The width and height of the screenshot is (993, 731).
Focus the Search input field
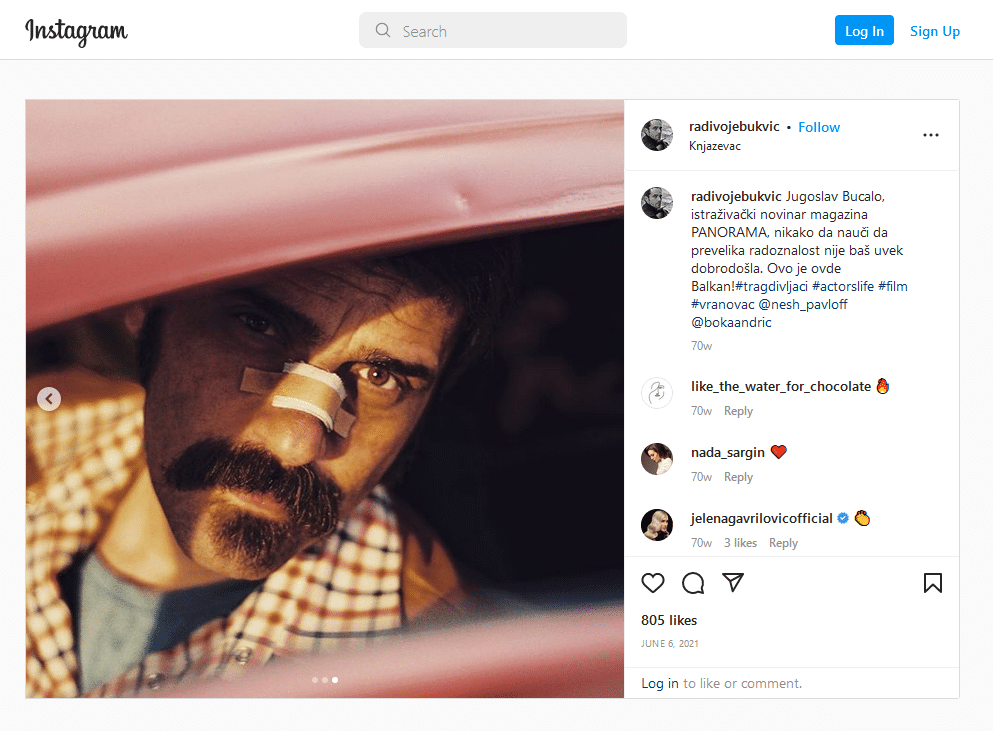493,30
